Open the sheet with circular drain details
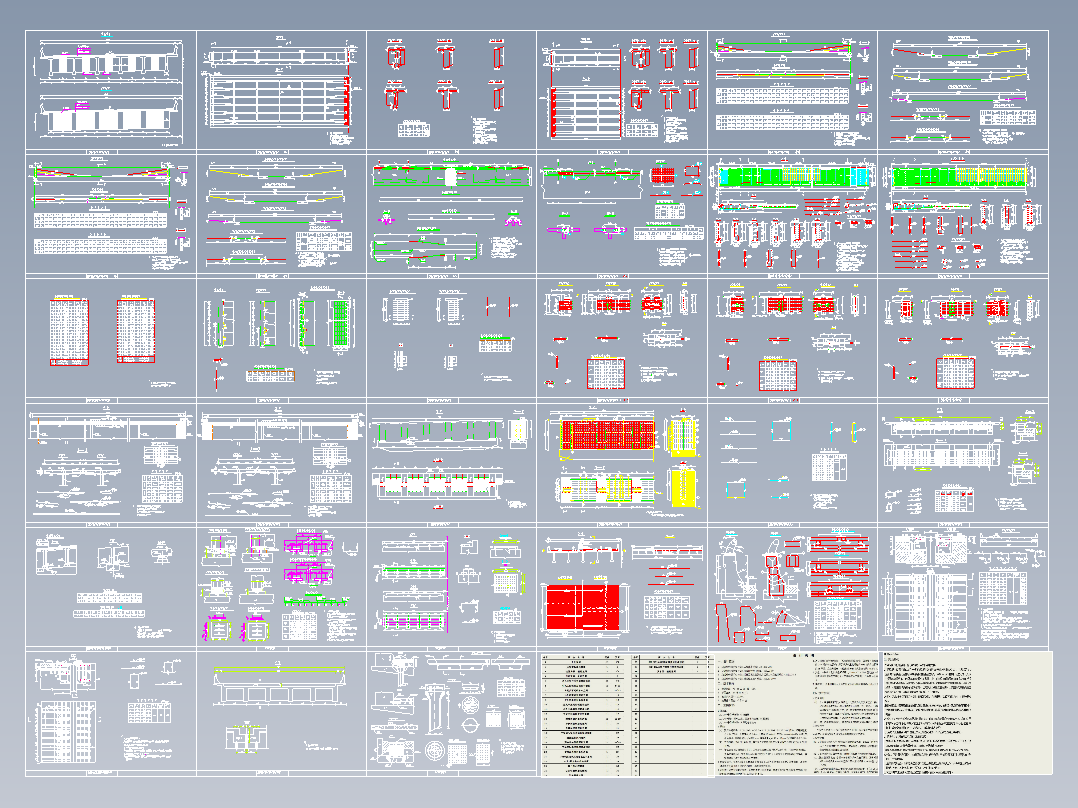 451,712
